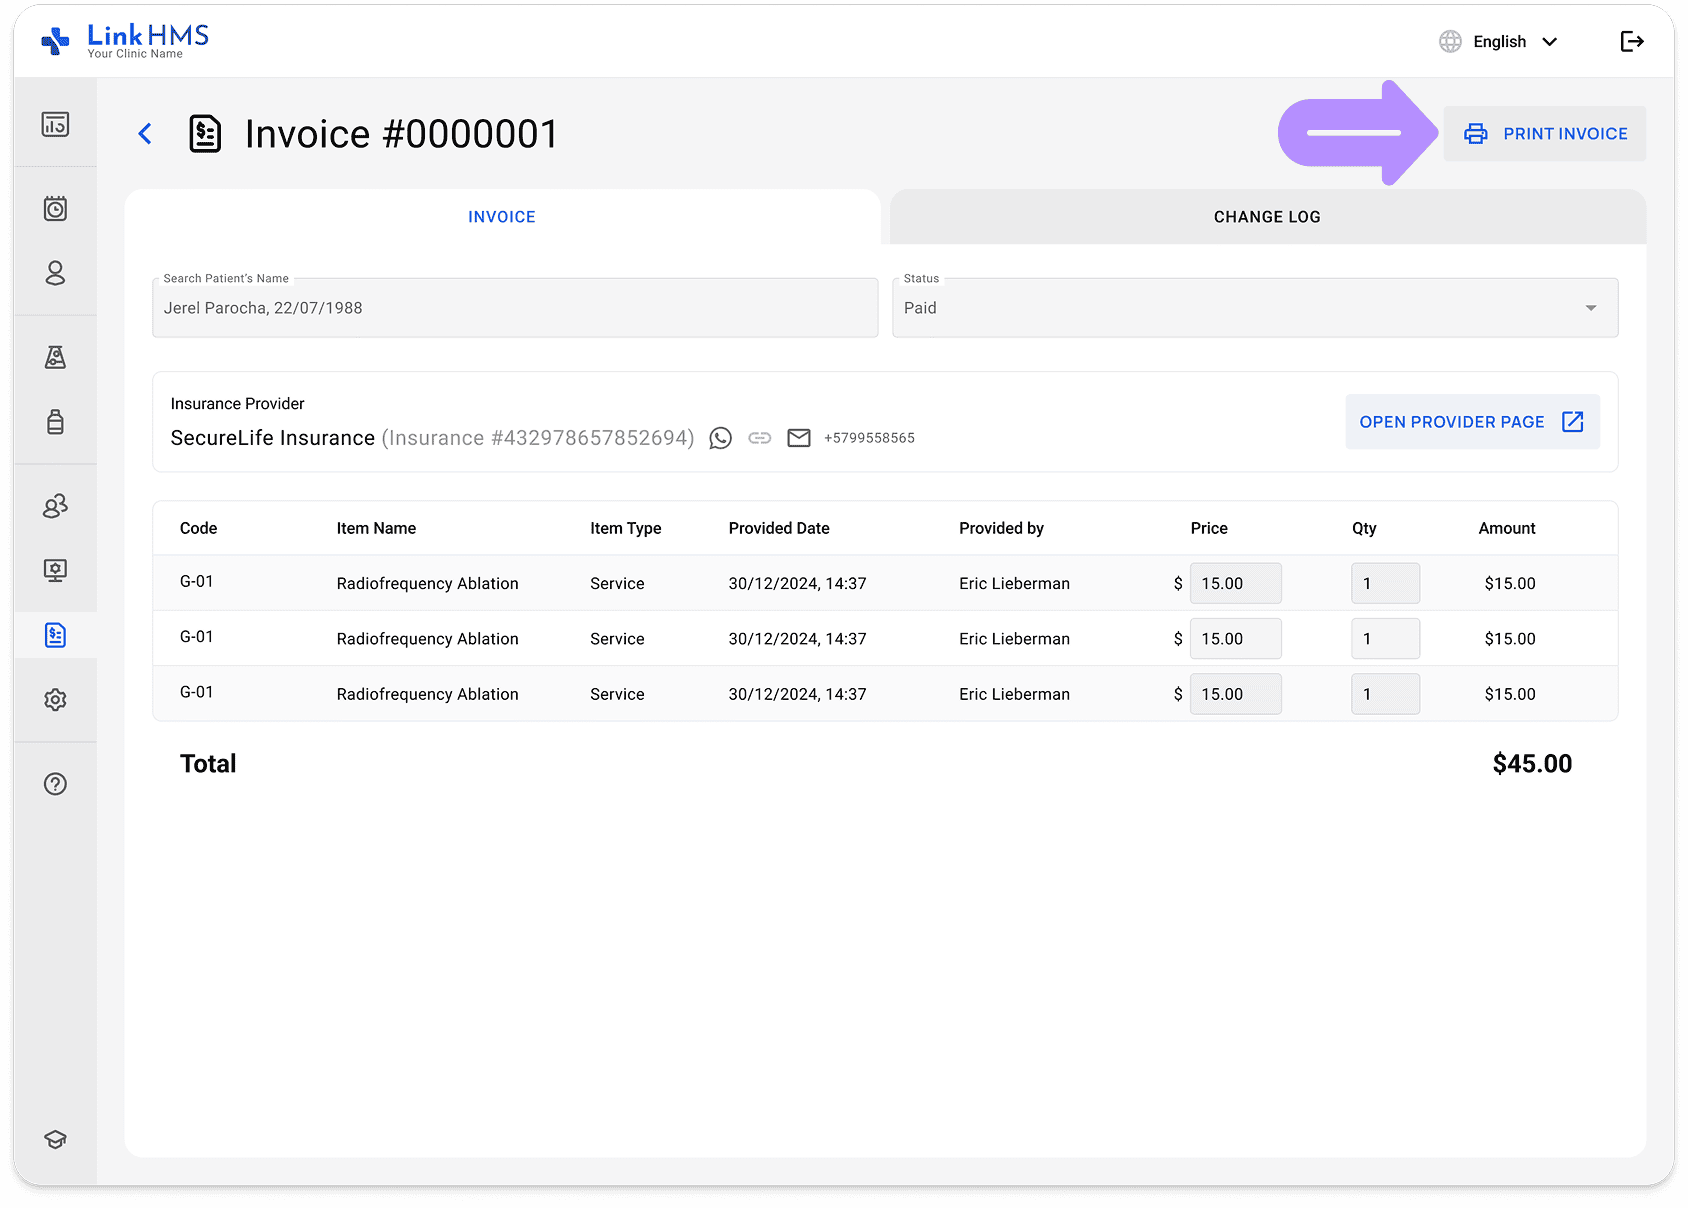Open Provider Page for SecureLife Insurance
Image resolution: width=1688 pixels, height=1208 pixels.
[x=1471, y=421]
